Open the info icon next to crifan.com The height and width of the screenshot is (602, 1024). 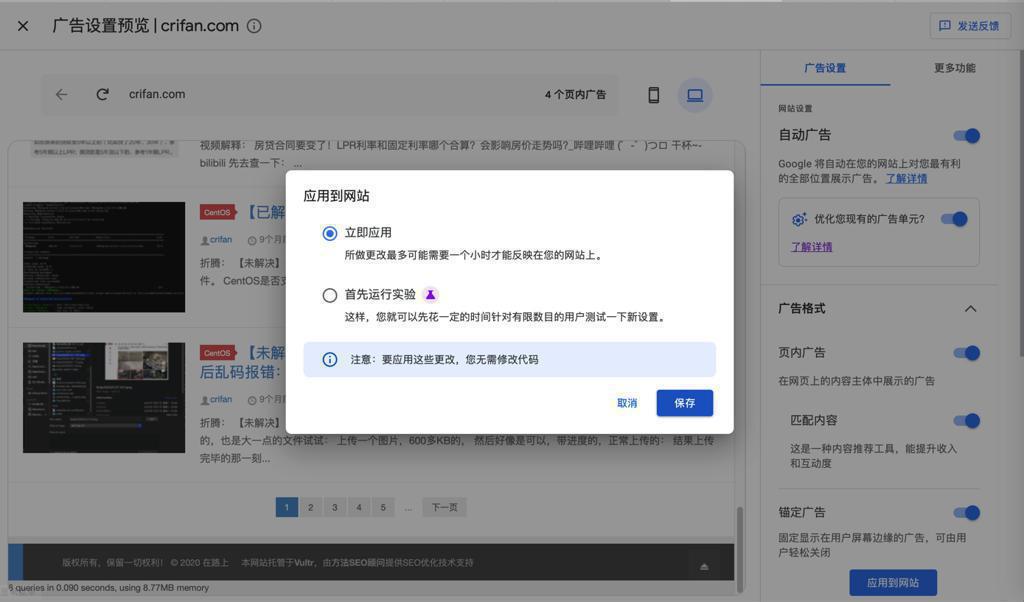pyautogui.click(x=254, y=26)
